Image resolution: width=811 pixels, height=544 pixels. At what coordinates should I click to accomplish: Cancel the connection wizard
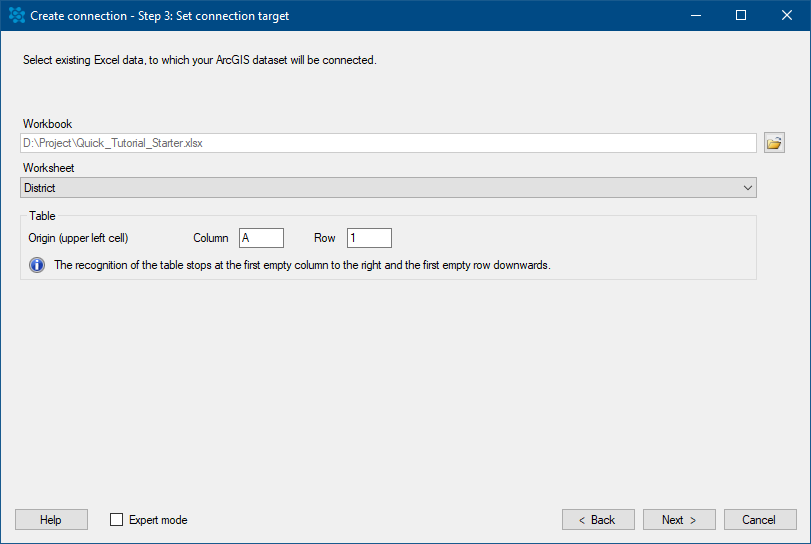(760, 520)
